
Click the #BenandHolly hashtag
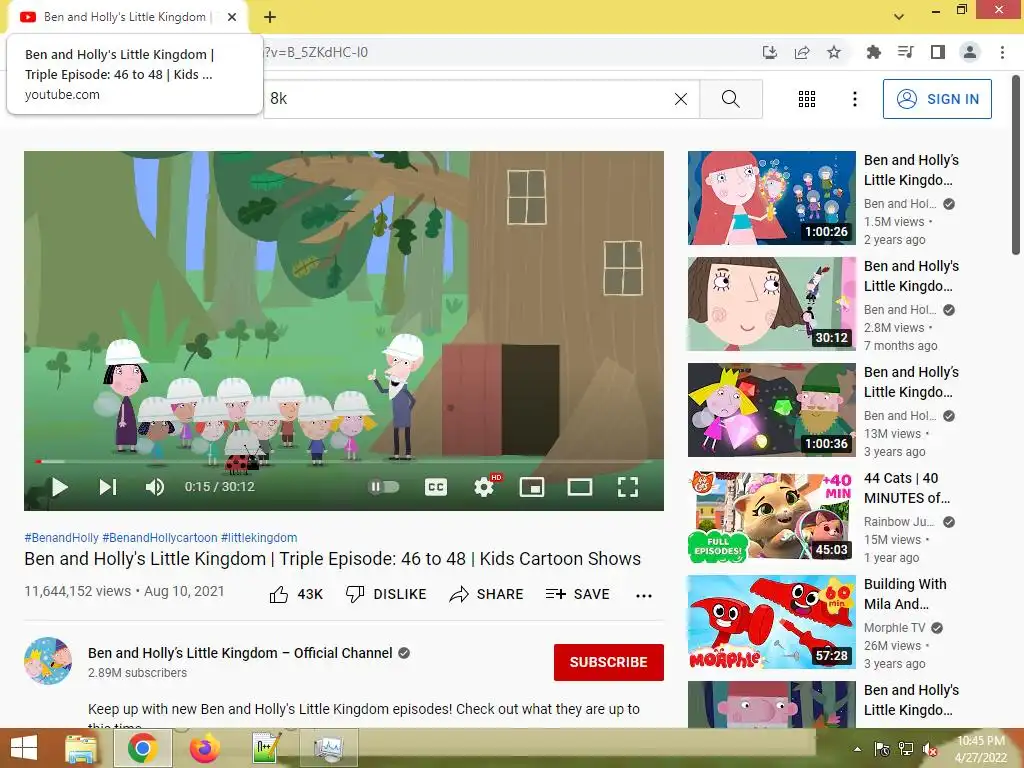[61, 537]
